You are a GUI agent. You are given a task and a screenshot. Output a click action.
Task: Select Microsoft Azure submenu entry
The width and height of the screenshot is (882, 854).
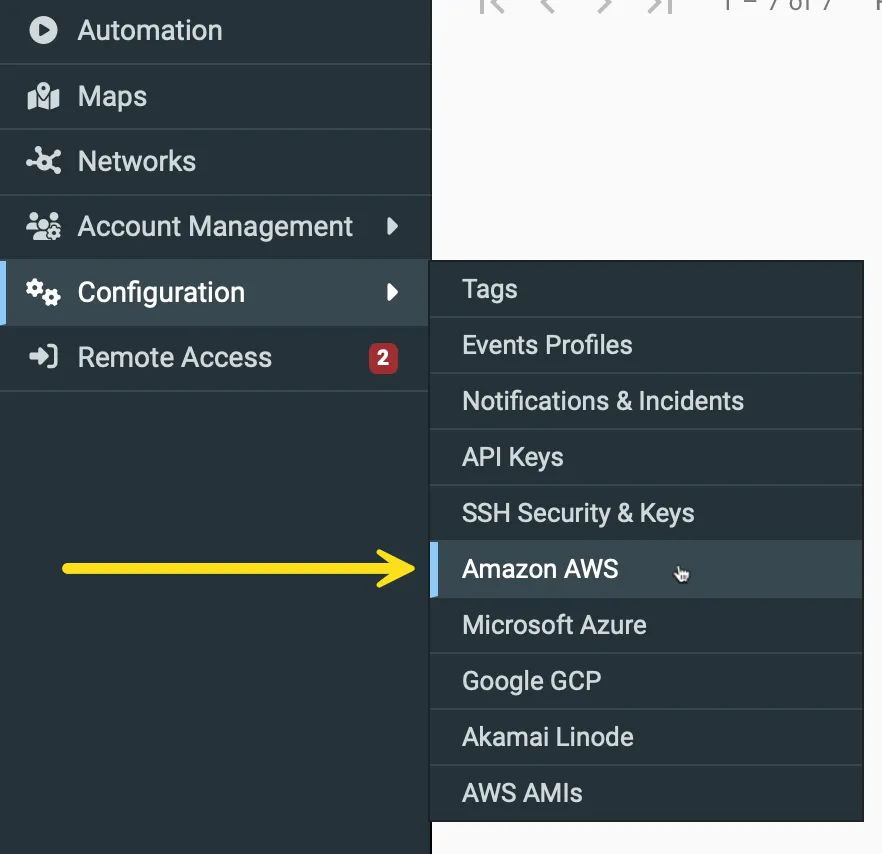point(646,625)
